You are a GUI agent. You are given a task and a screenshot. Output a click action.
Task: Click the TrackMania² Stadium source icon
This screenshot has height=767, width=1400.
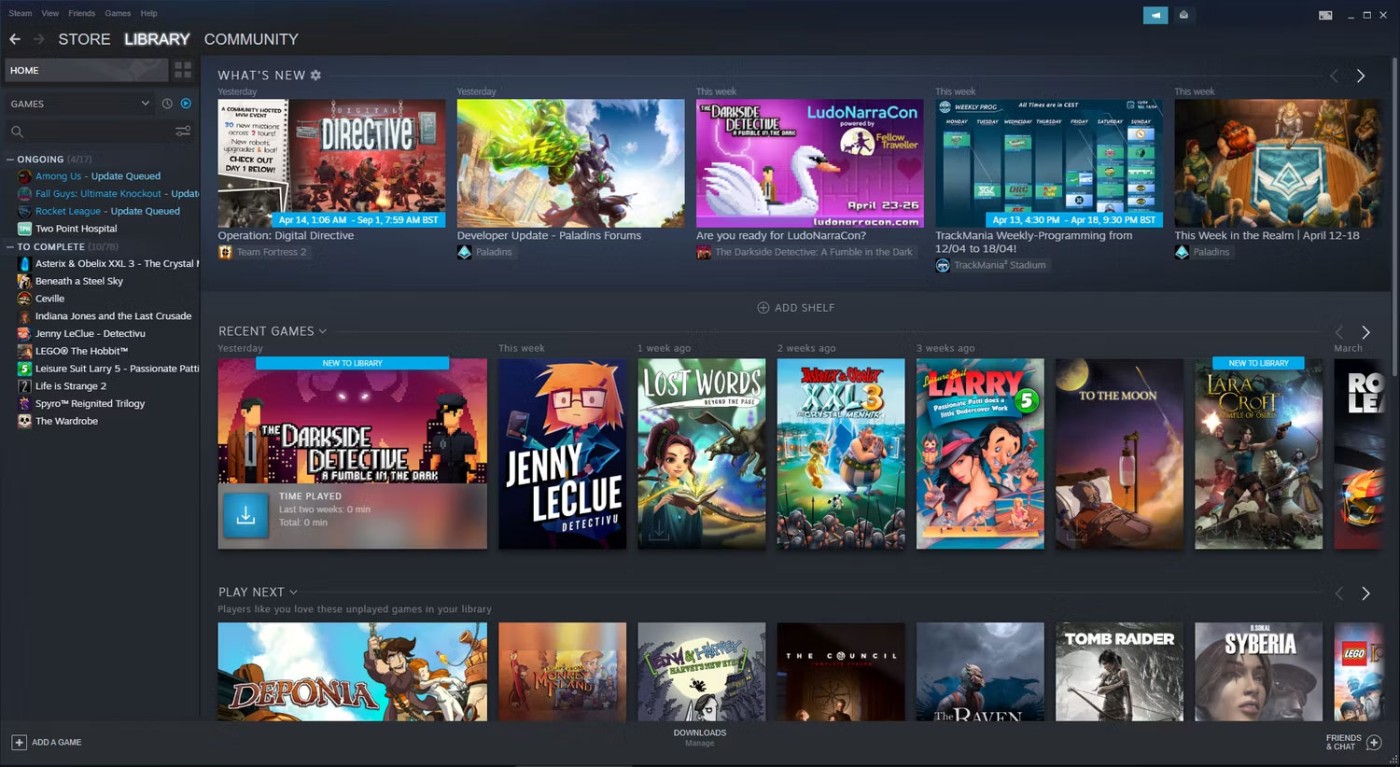pyautogui.click(x=943, y=265)
